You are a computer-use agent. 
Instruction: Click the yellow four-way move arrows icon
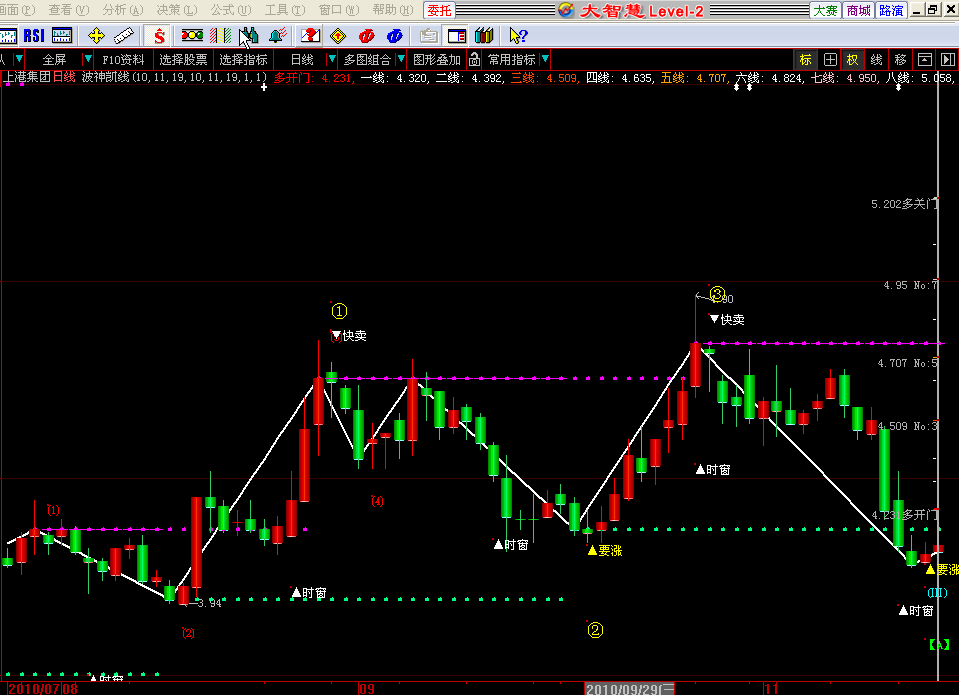[x=96, y=36]
